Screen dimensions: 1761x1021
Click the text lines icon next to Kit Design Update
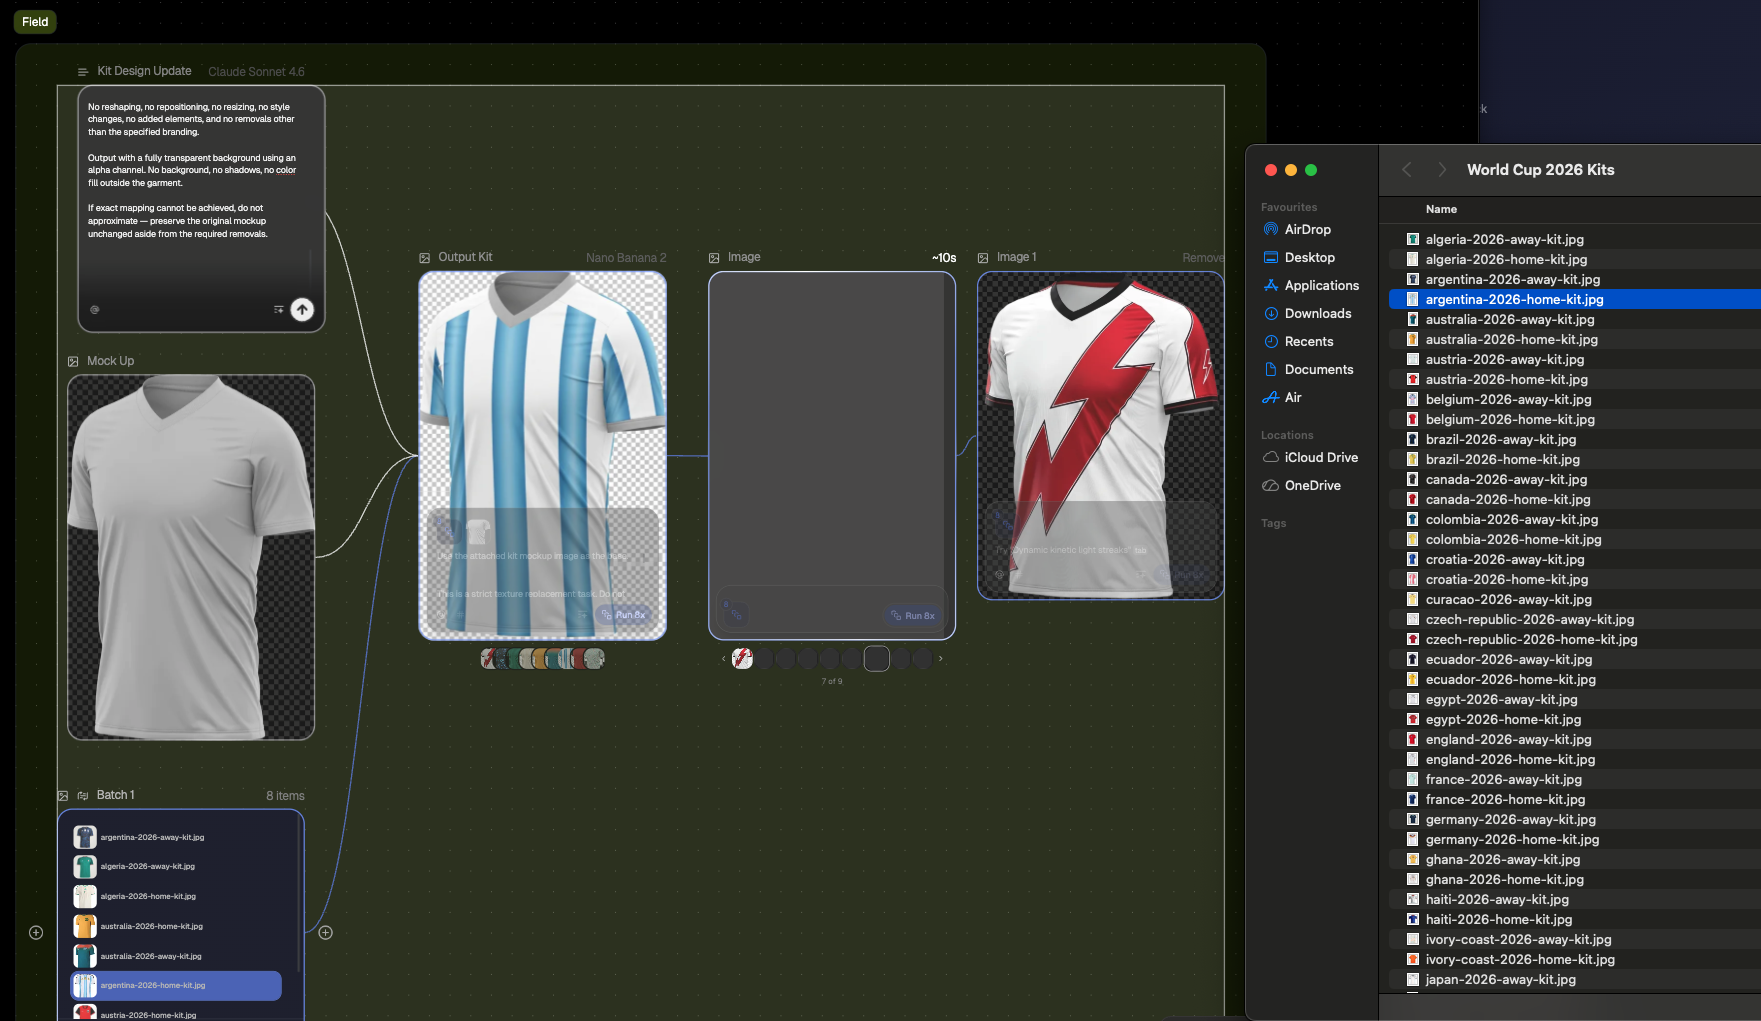click(x=83, y=72)
